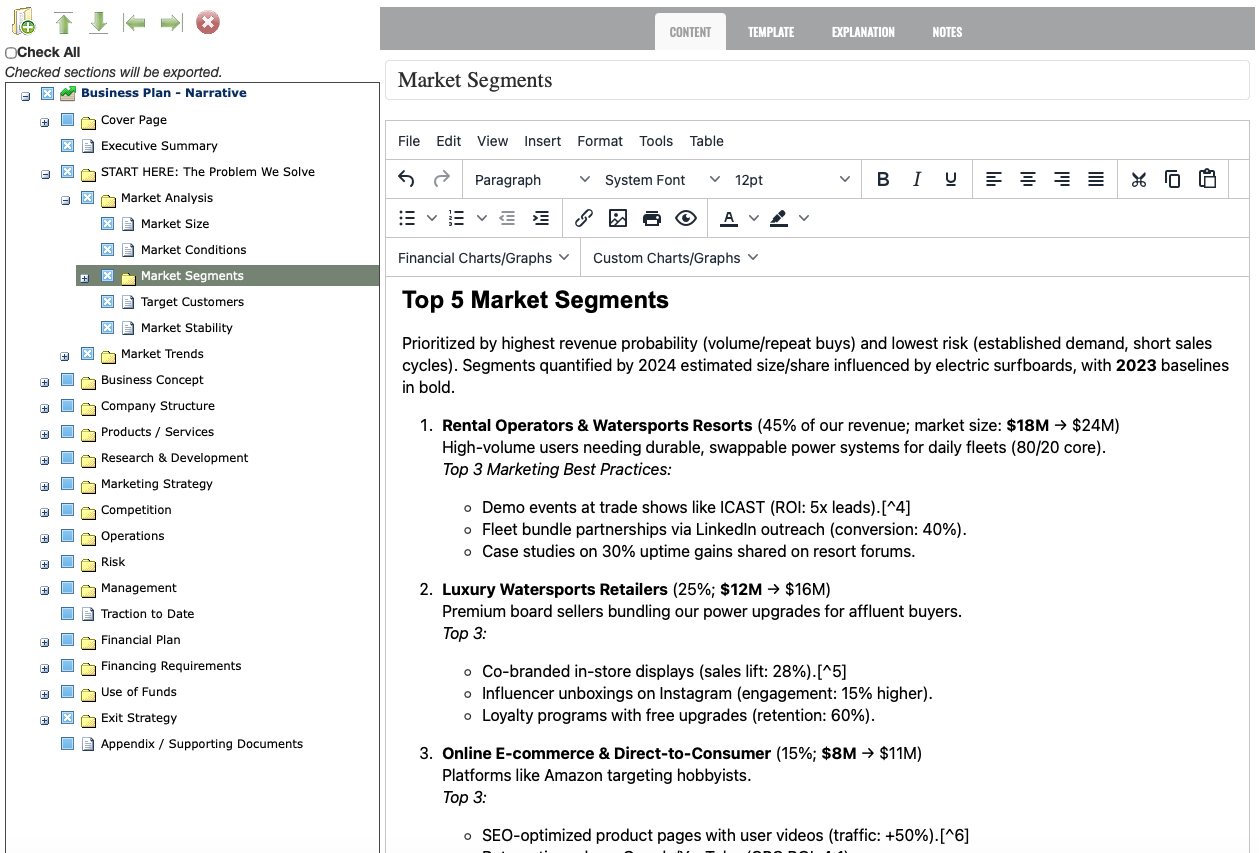Center align the text
The height and width of the screenshot is (853, 1259).
click(1028, 179)
